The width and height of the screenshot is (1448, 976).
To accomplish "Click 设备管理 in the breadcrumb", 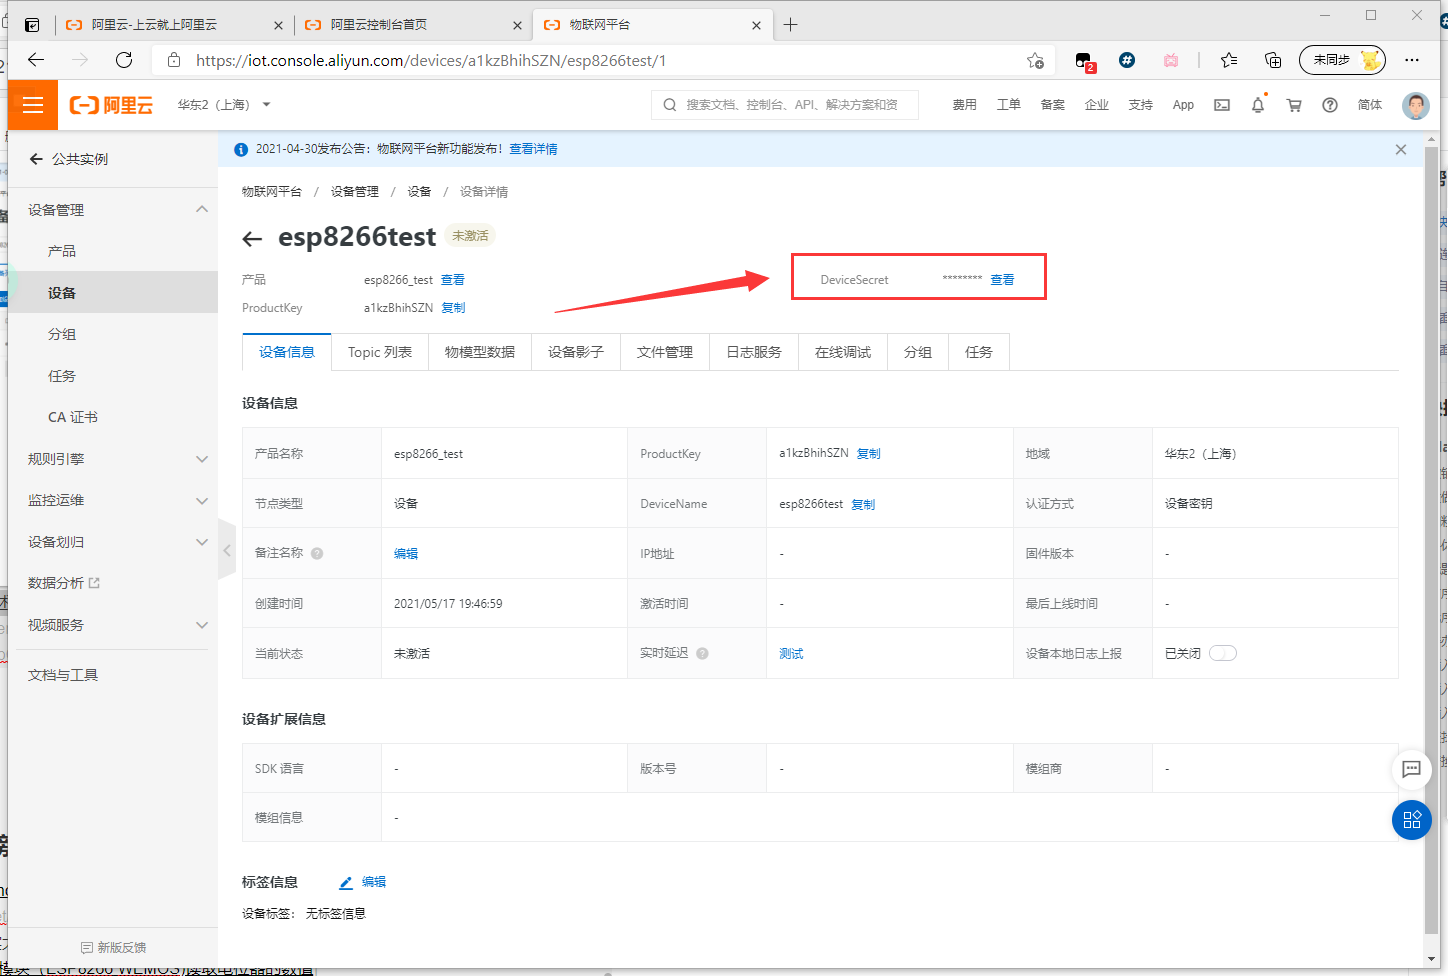I will pyautogui.click(x=354, y=192).
